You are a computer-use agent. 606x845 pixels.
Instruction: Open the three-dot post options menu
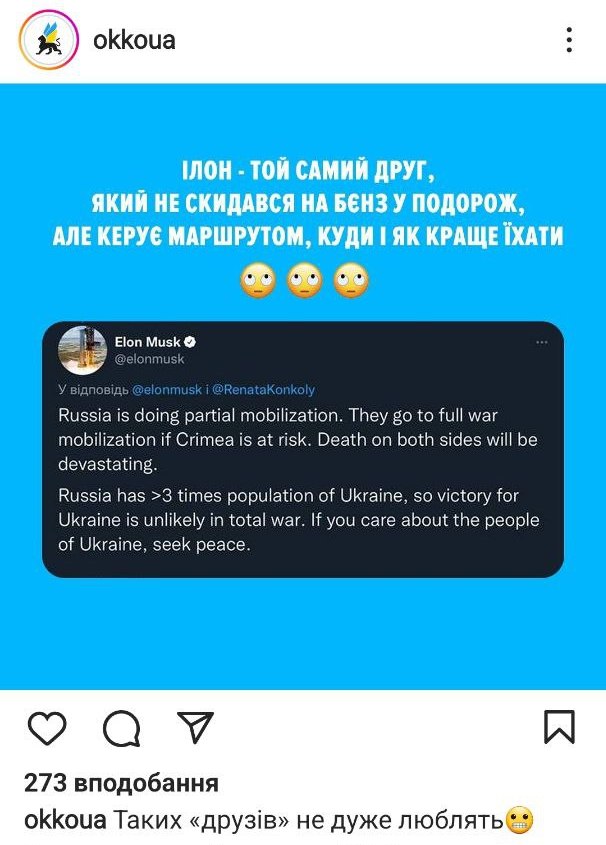pyautogui.click(x=569, y=40)
